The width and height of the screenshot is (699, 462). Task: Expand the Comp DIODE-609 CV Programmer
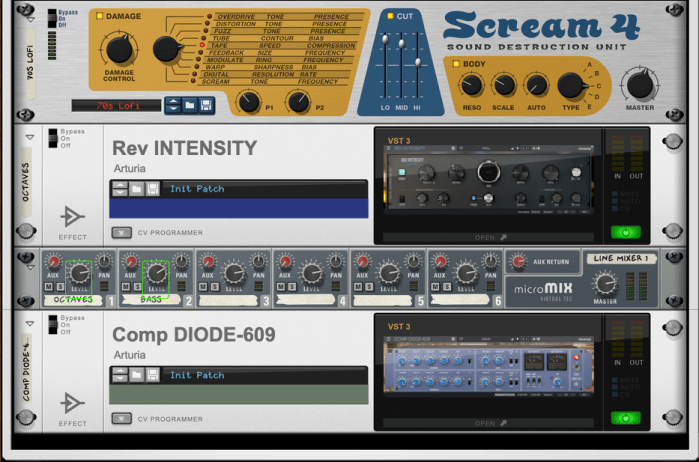pyautogui.click(x=121, y=419)
